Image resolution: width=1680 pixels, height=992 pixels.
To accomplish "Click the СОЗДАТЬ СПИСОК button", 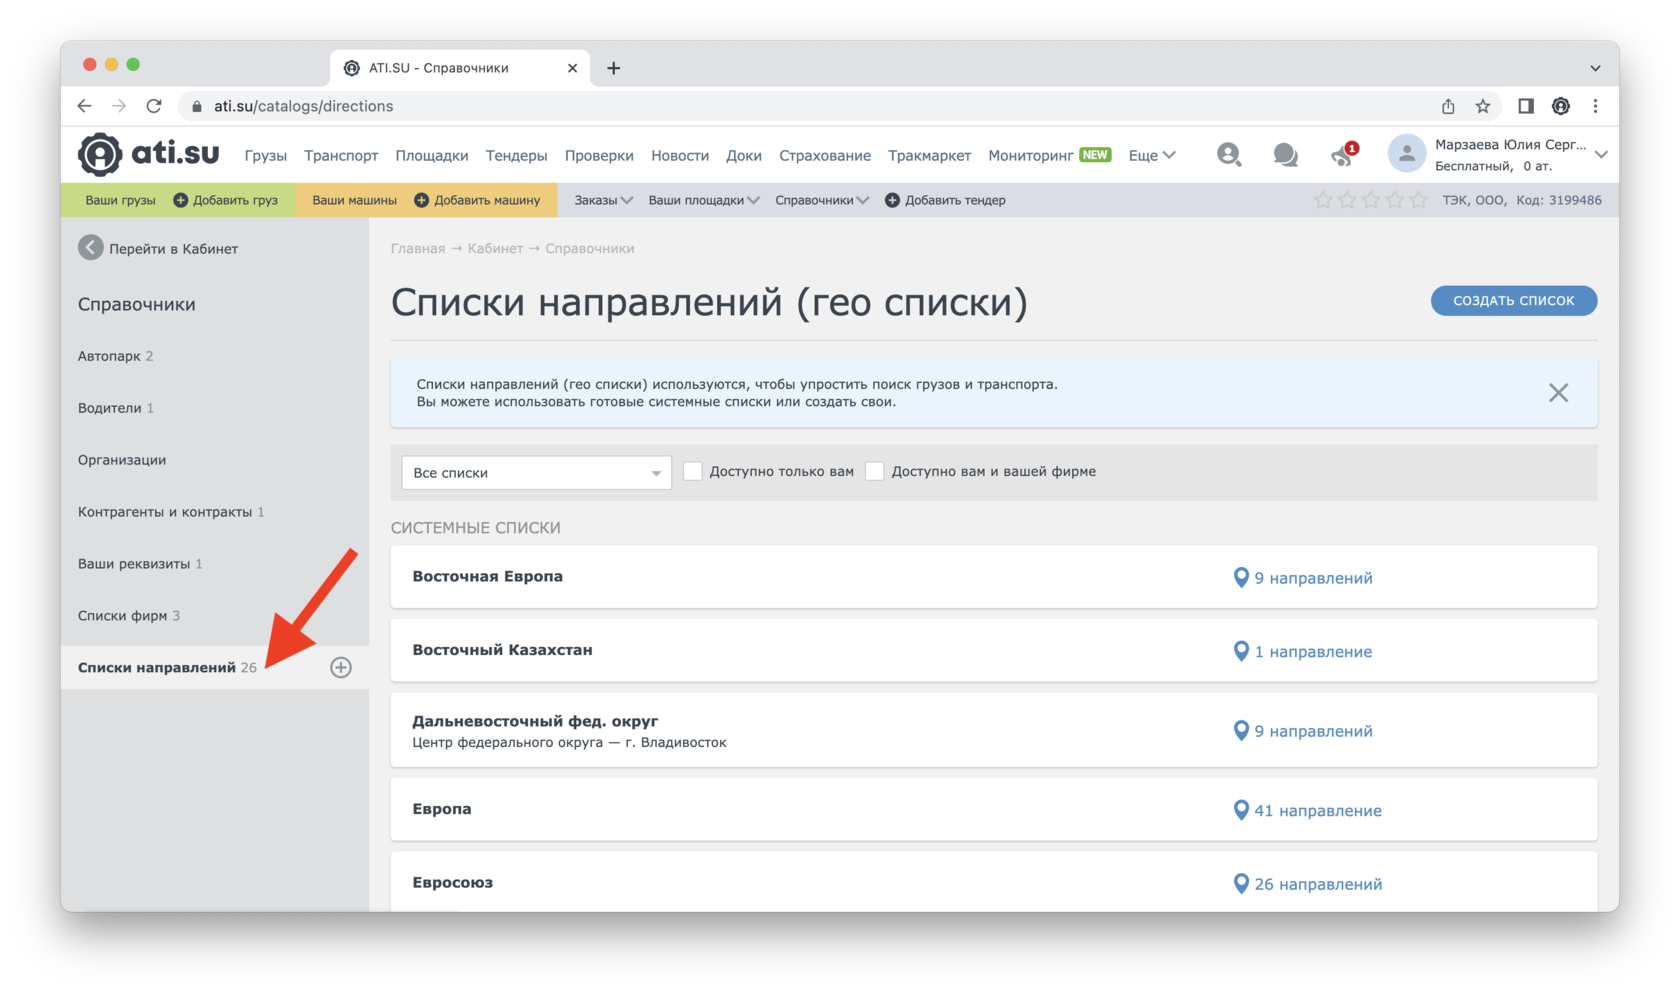I will point(1513,300).
